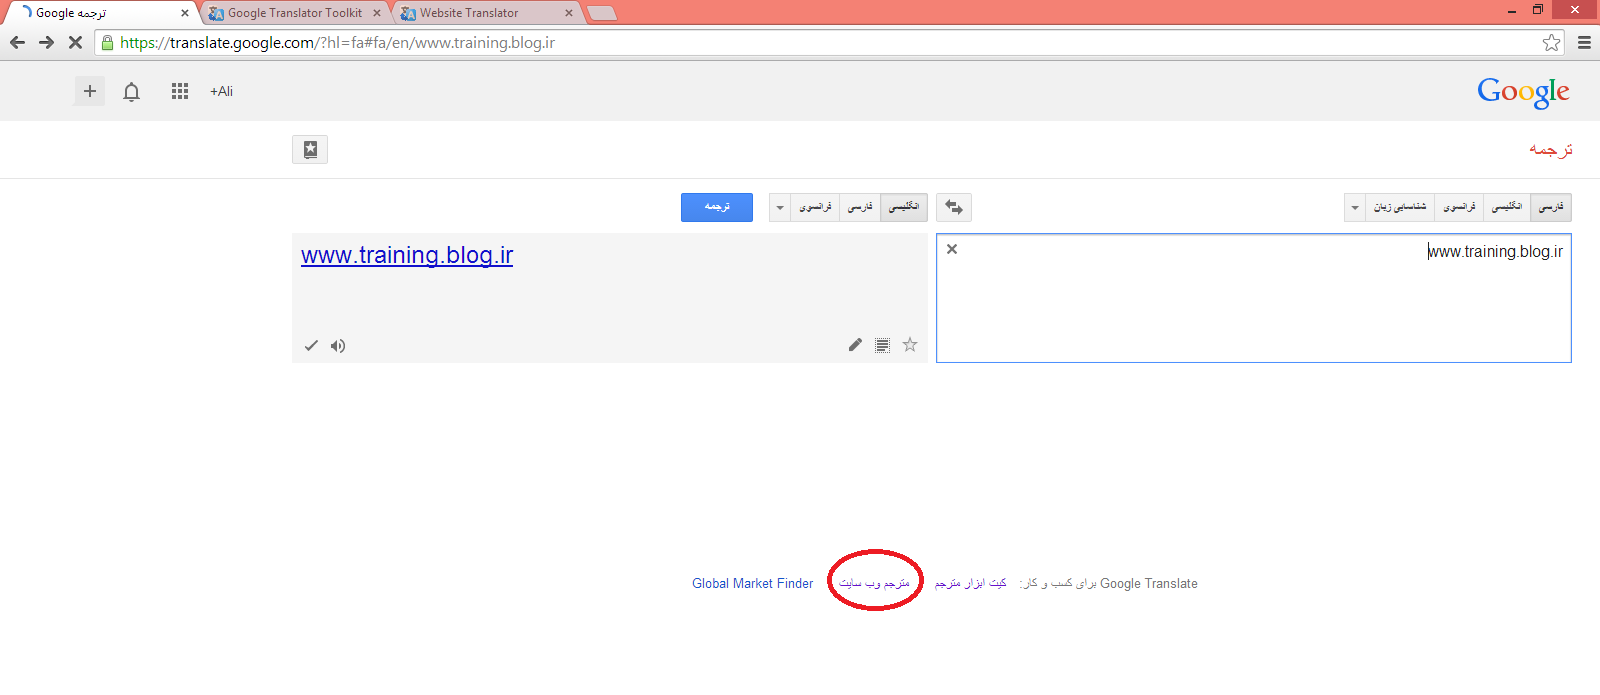
Task: Star the translation to save it
Action: point(910,345)
